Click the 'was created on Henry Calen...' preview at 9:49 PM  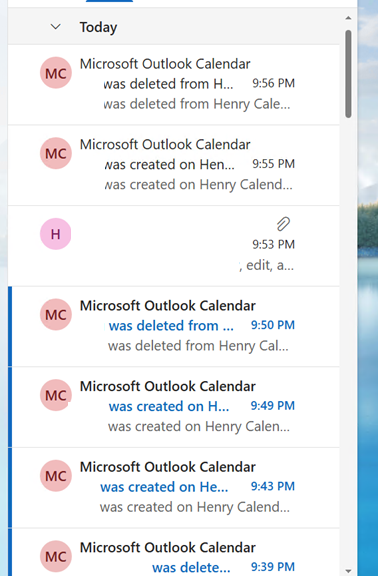tap(199, 426)
